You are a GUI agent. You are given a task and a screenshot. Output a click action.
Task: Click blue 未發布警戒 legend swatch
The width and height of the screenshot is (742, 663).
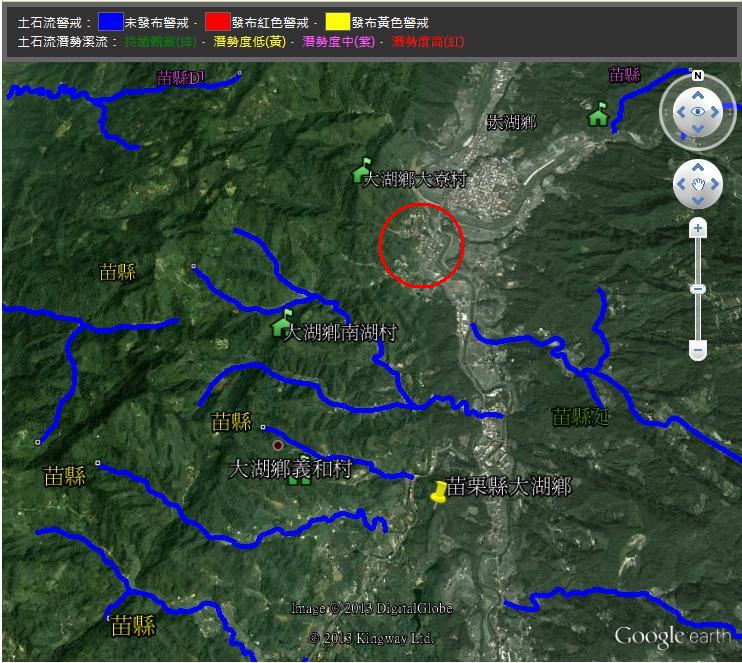click(110, 22)
